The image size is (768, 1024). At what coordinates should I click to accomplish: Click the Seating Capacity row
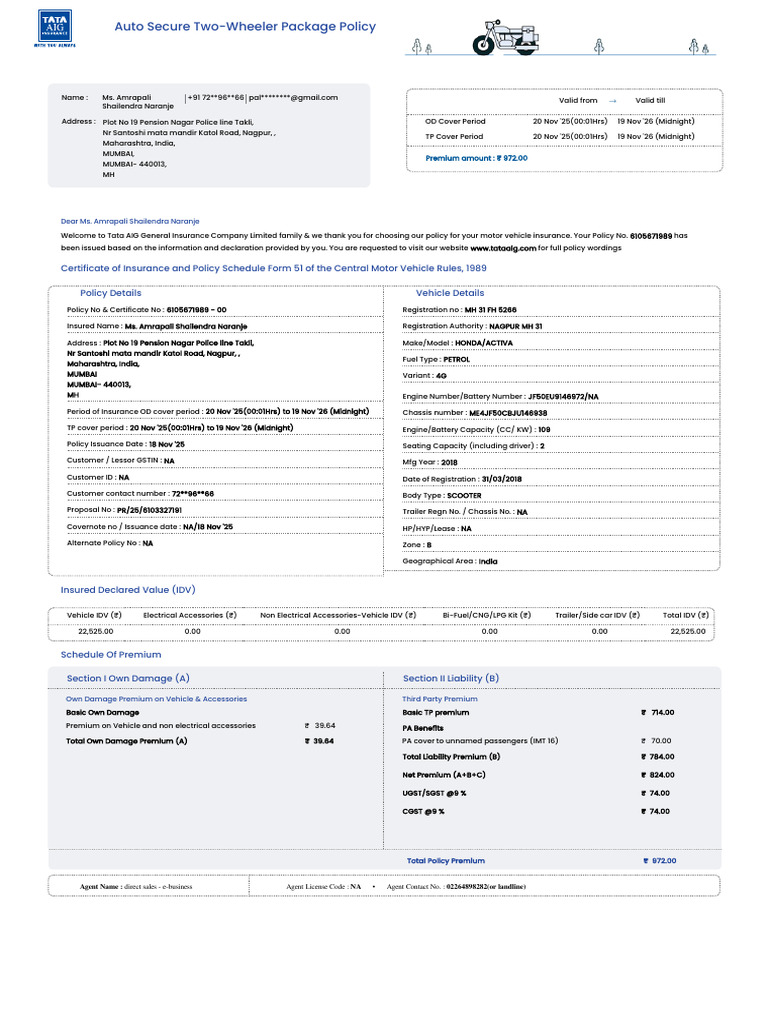pos(473,446)
